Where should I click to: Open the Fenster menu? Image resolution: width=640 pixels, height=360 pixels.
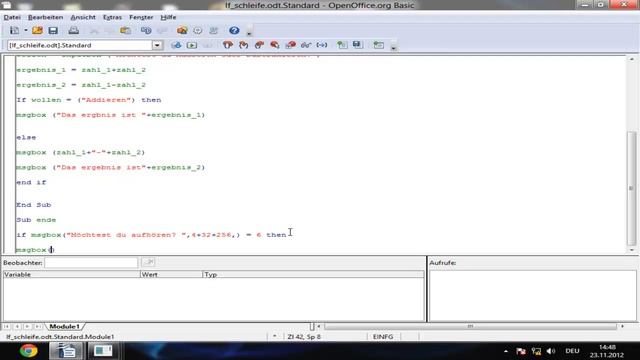point(141,17)
